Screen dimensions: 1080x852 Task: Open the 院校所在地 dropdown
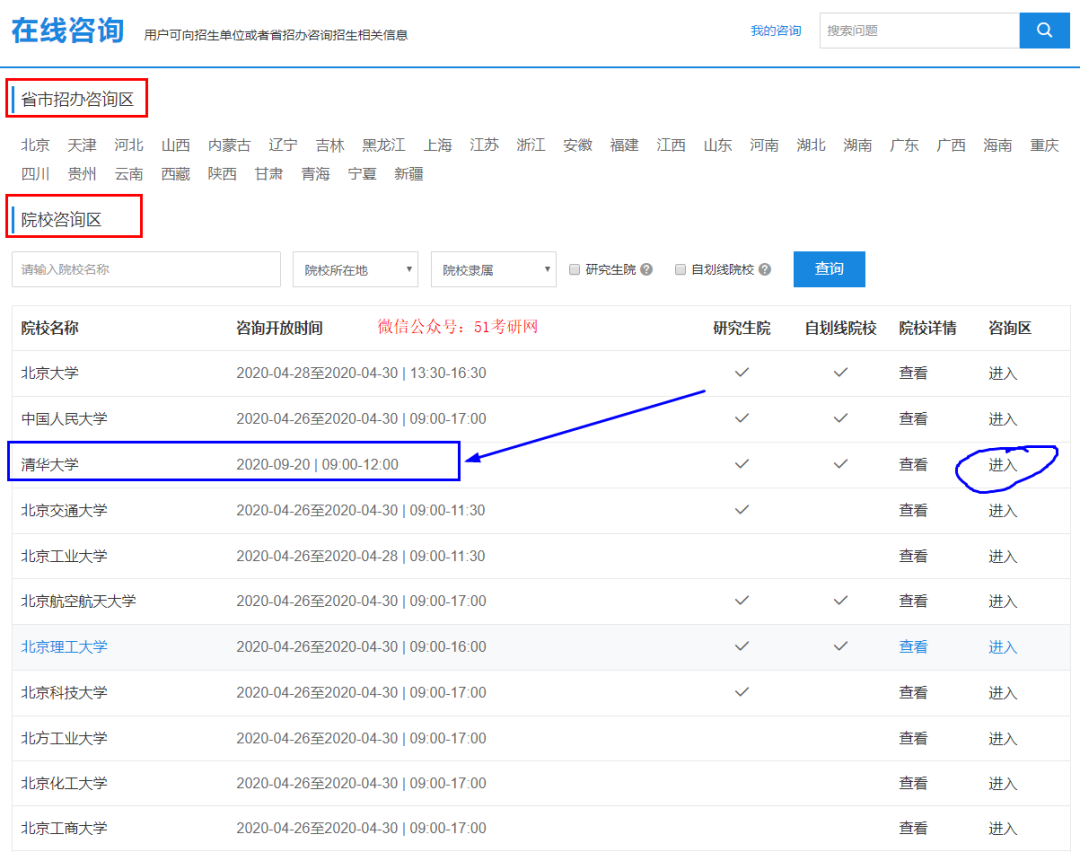pyautogui.click(x=355, y=269)
